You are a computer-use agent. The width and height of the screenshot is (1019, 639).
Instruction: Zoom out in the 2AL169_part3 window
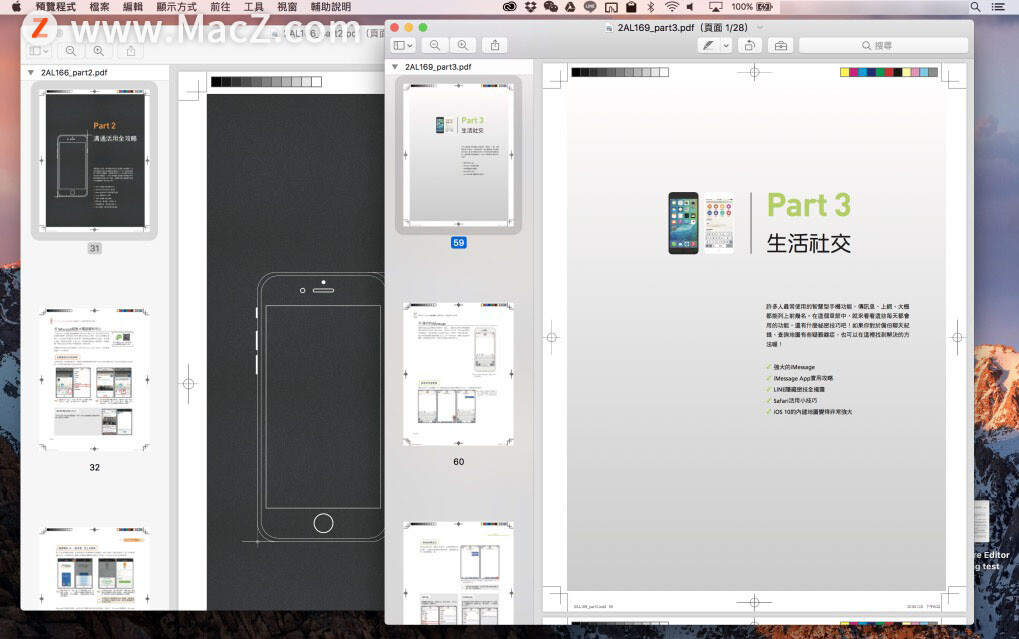click(x=435, y=46)
